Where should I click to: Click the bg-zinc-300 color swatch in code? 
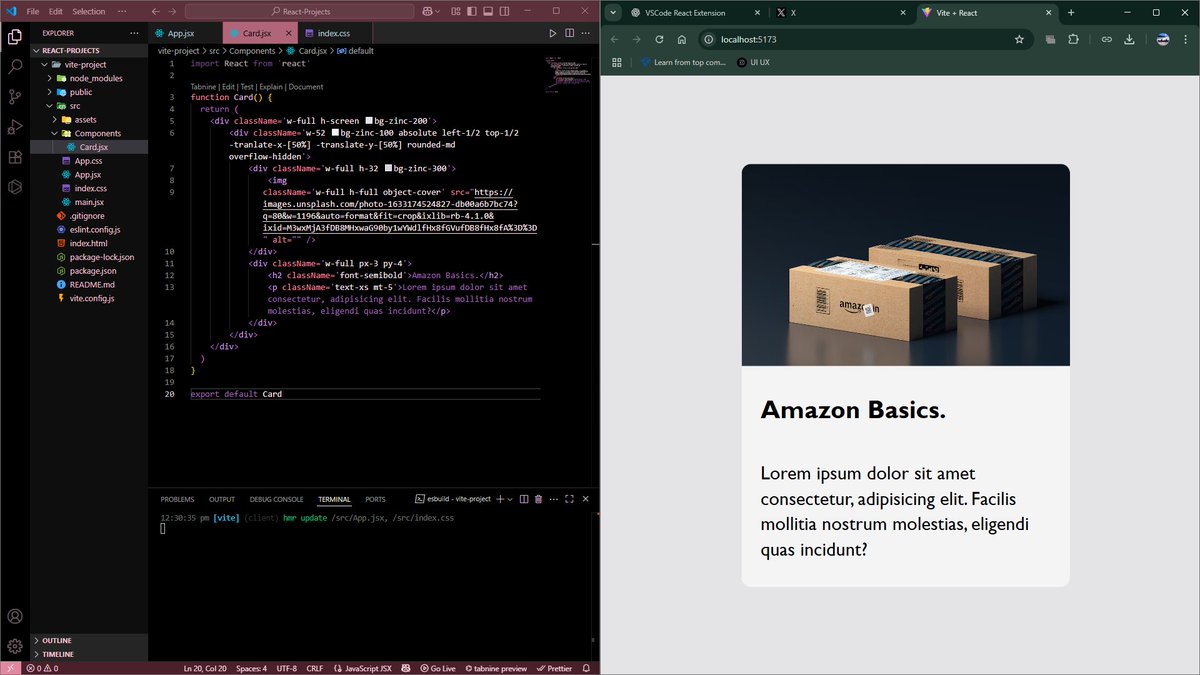point(389,169)
